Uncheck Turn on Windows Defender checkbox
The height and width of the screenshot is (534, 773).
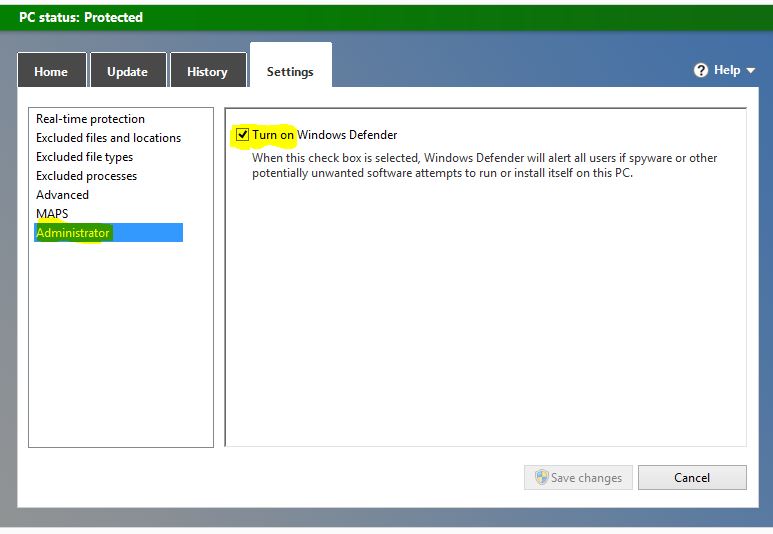[x=242, y=134]
